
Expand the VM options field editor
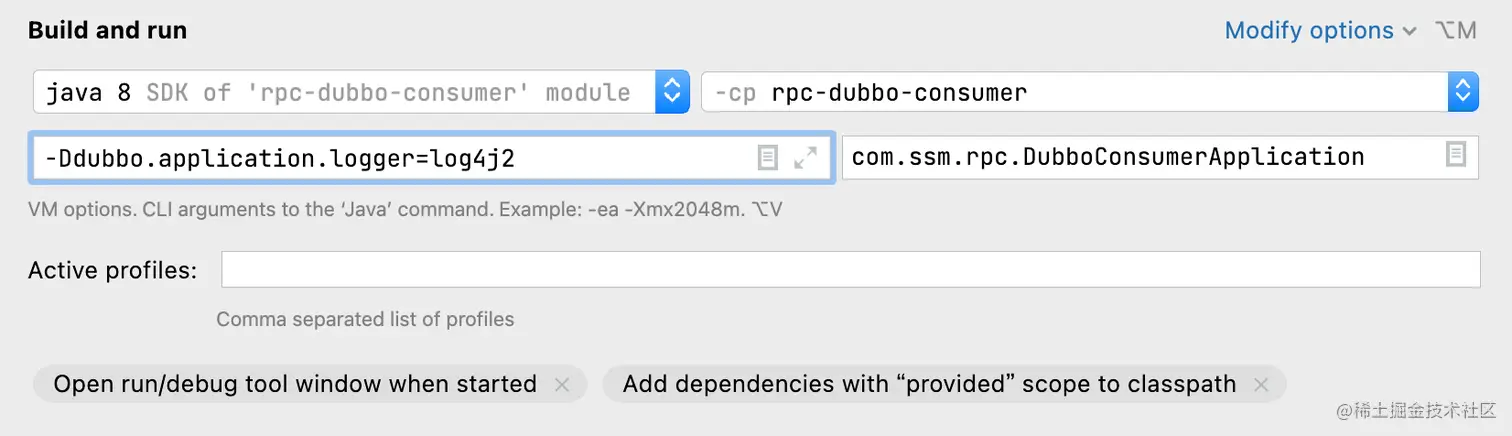point(805,157)
